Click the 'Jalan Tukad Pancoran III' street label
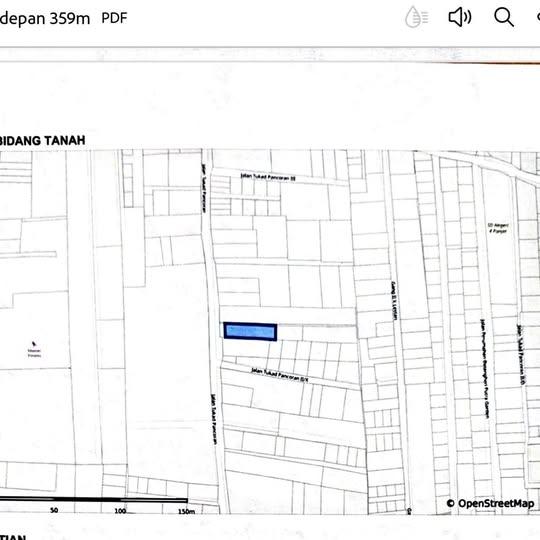This screenshot has width=540, height=540. coord(268,177)
